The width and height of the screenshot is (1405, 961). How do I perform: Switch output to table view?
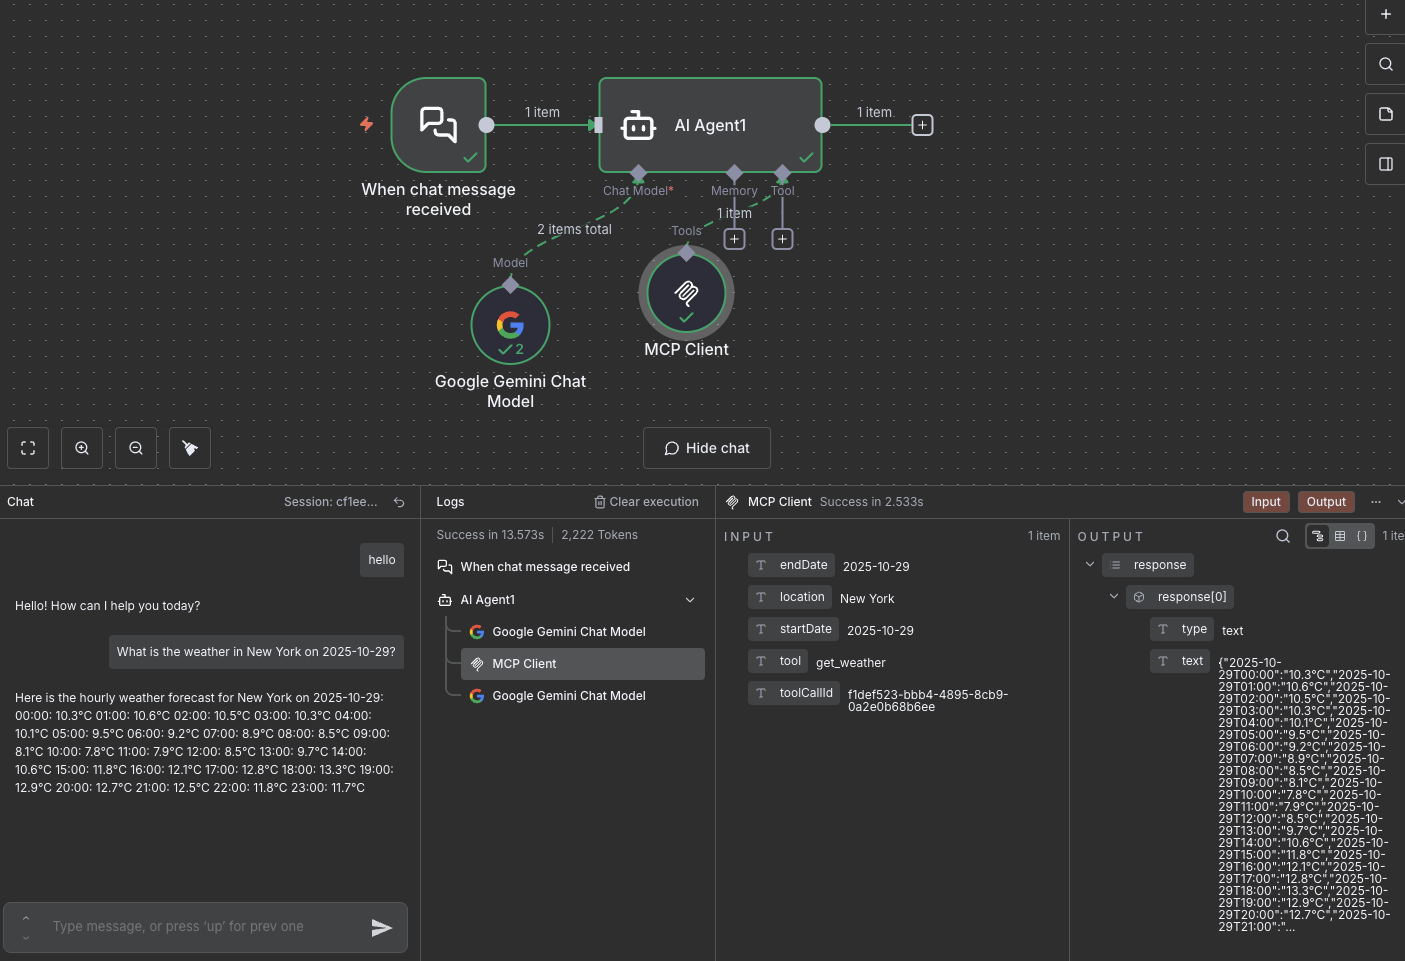(x=1340, y=536)
